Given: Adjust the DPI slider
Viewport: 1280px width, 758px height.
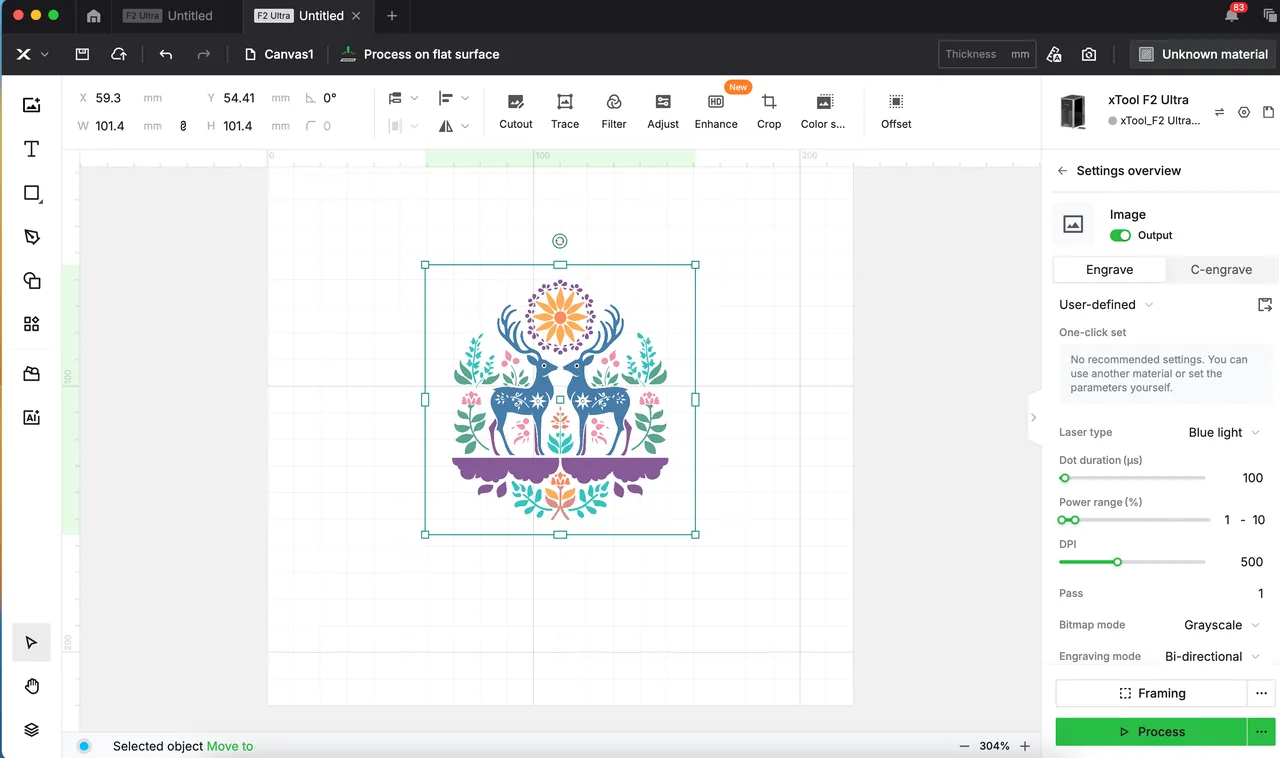Looking at the screenshot, I should tap(1132, 562).
